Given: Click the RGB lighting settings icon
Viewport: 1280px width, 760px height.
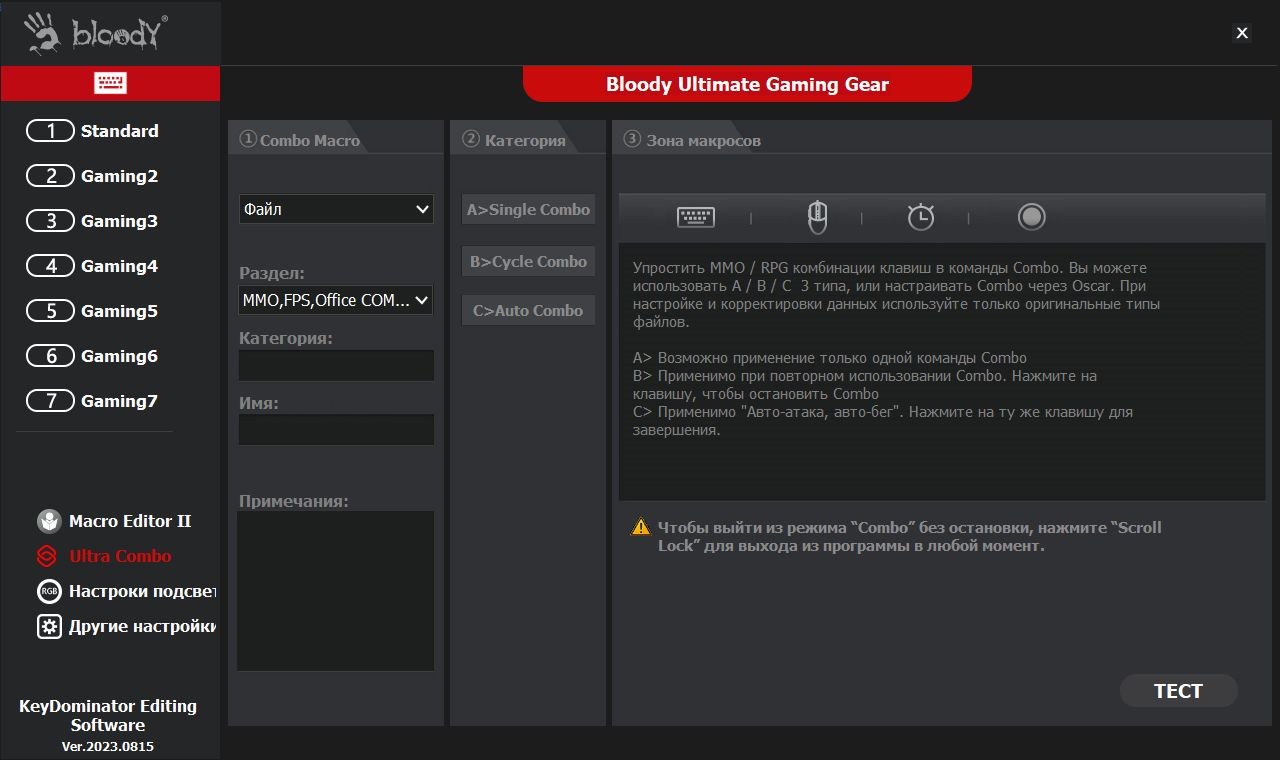Looking at the screenshot, I should click(49, 591).
